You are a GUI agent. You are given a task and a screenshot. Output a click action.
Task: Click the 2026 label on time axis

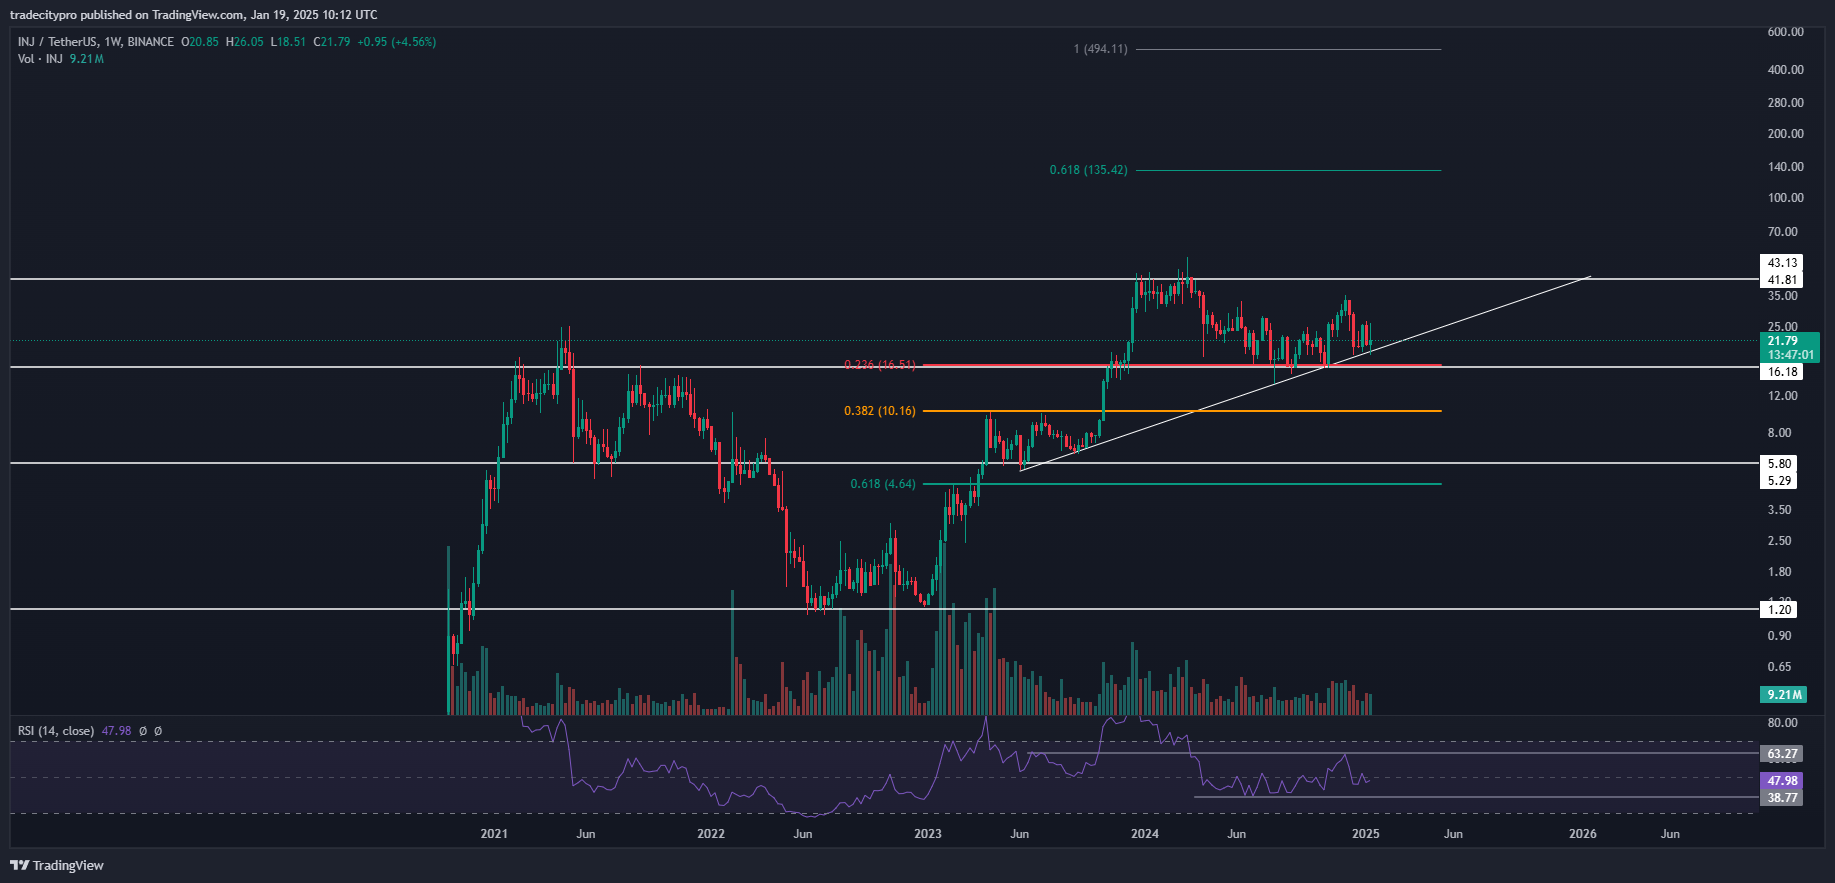(1582, 834)
